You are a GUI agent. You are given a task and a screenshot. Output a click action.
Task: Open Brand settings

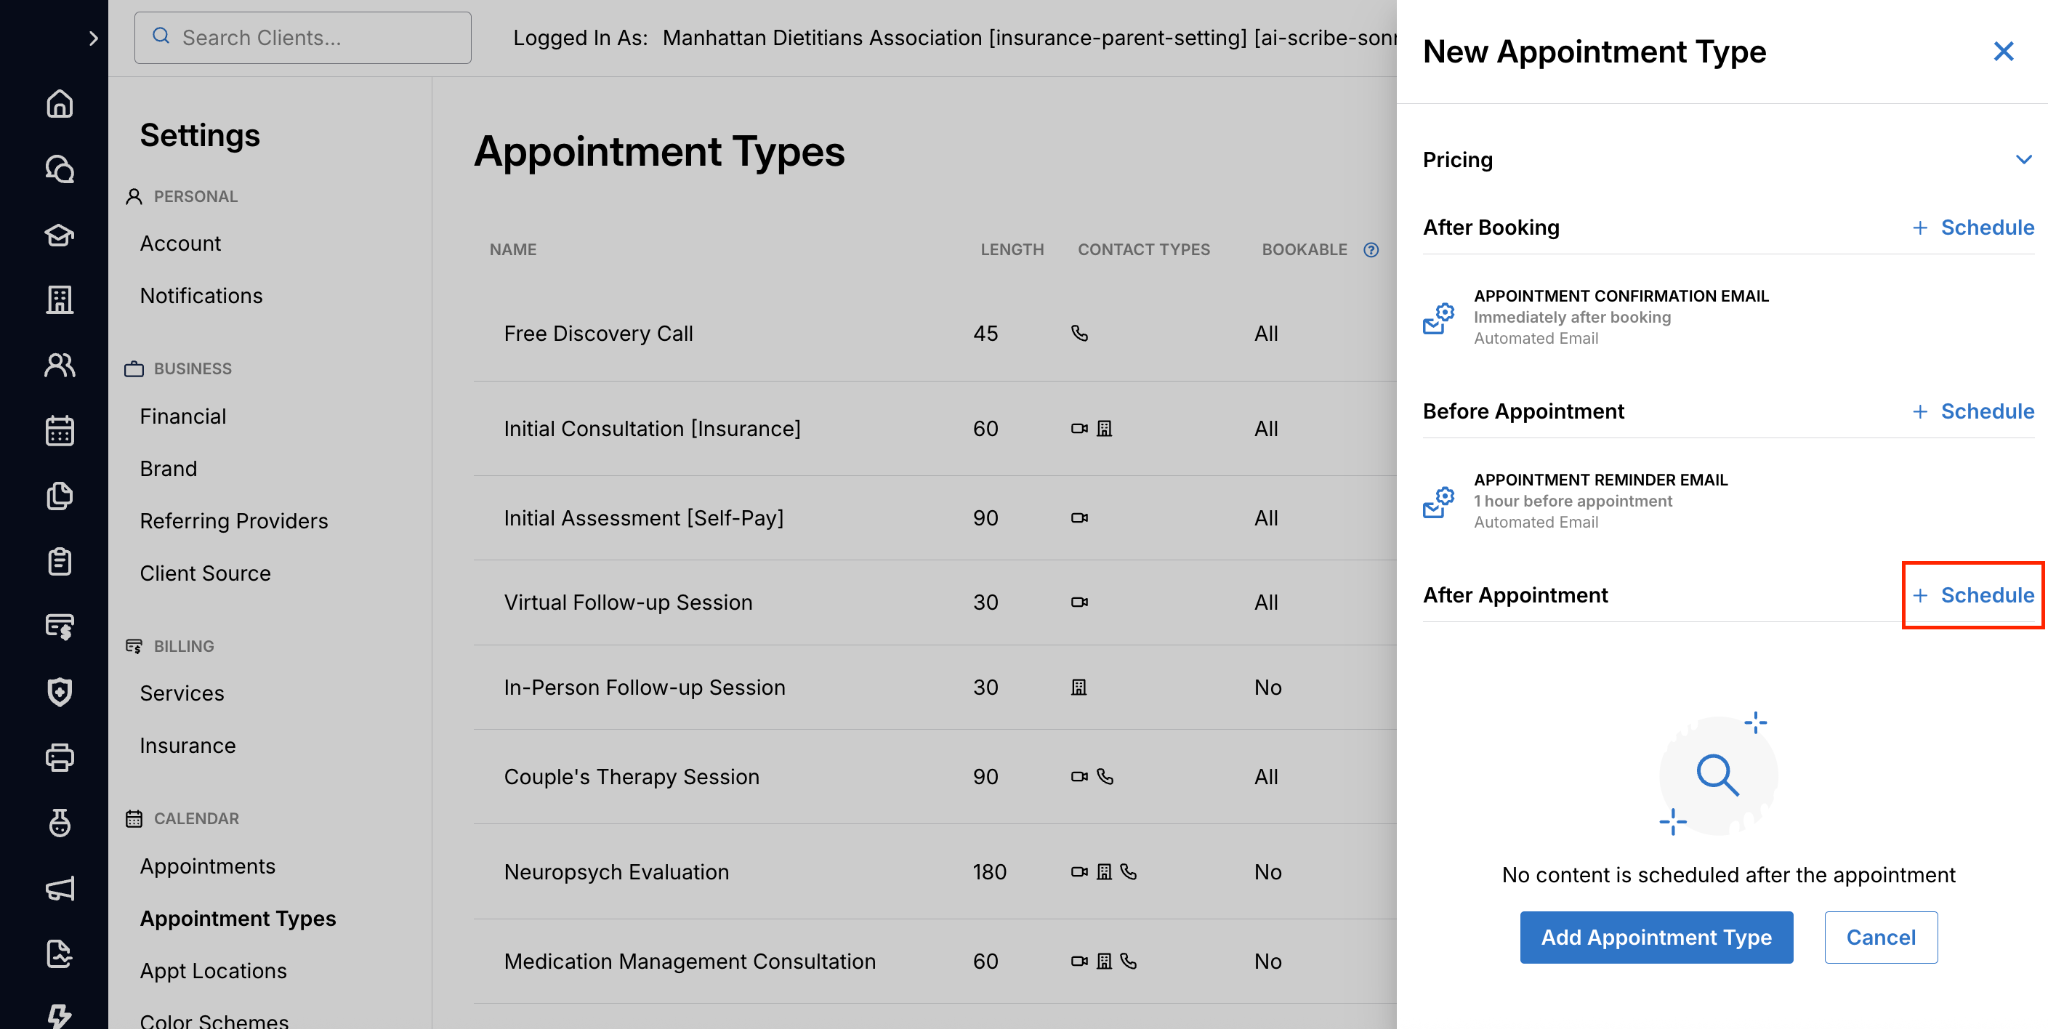tap(168, 469)
